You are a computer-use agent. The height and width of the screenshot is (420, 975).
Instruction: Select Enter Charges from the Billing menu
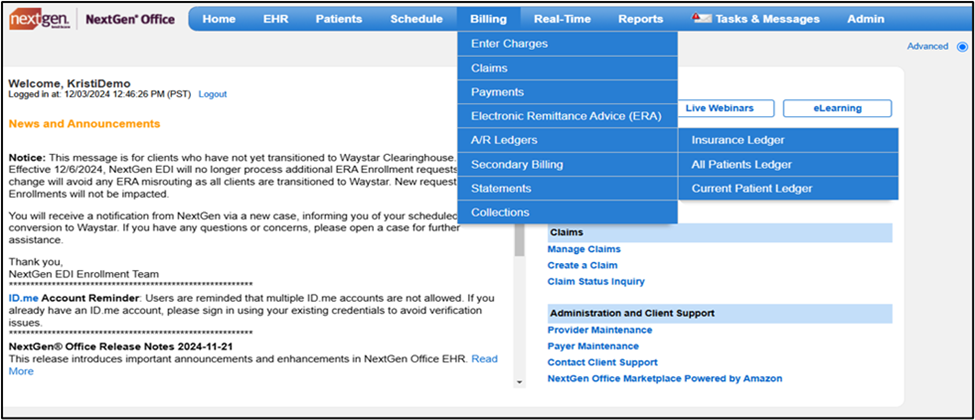pyautogui.click(x=567, y=44)
